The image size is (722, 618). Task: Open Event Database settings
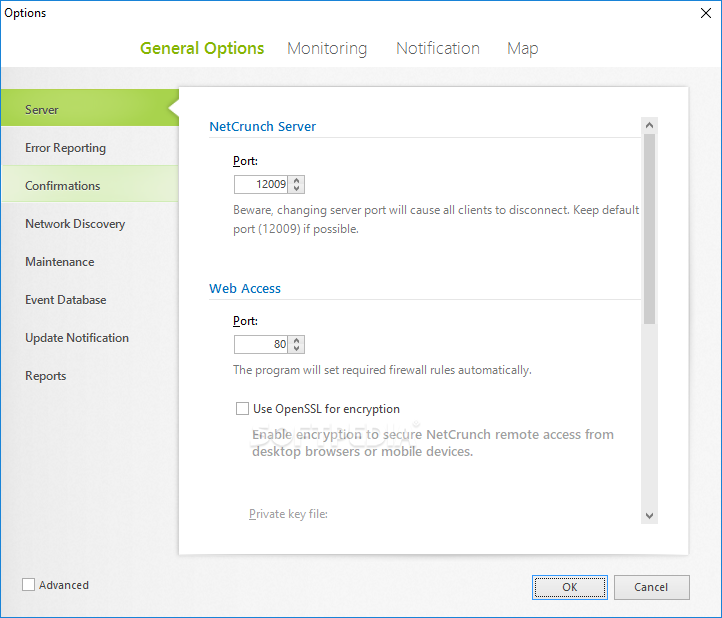90,300
